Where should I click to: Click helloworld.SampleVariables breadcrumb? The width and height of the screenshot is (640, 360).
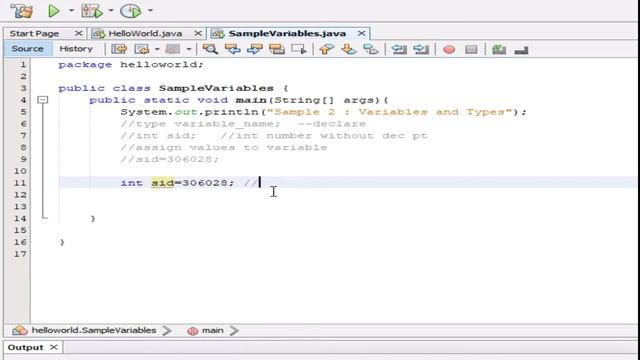click(94, 330)
